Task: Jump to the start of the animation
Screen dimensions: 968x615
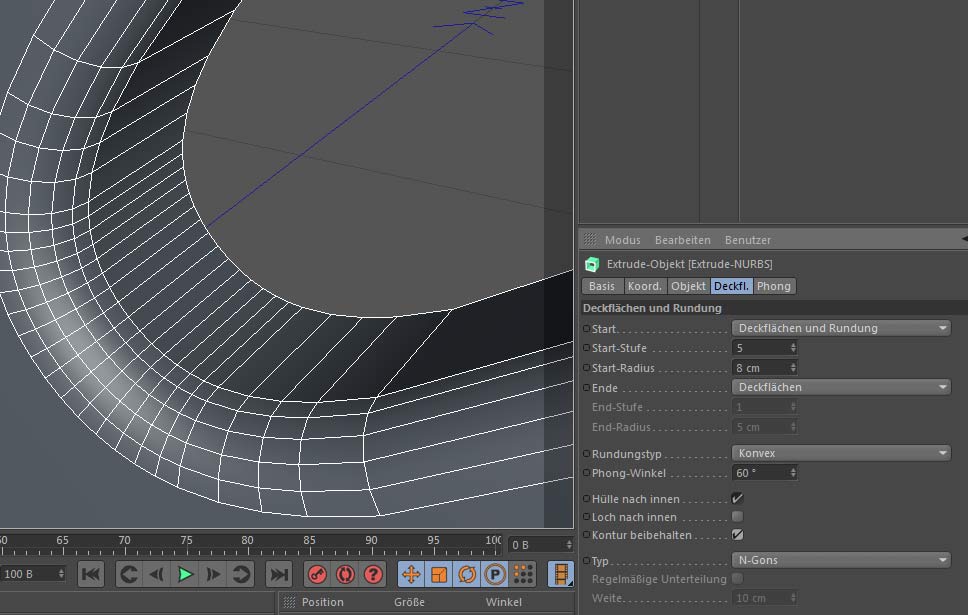Action: click(91, 574)
